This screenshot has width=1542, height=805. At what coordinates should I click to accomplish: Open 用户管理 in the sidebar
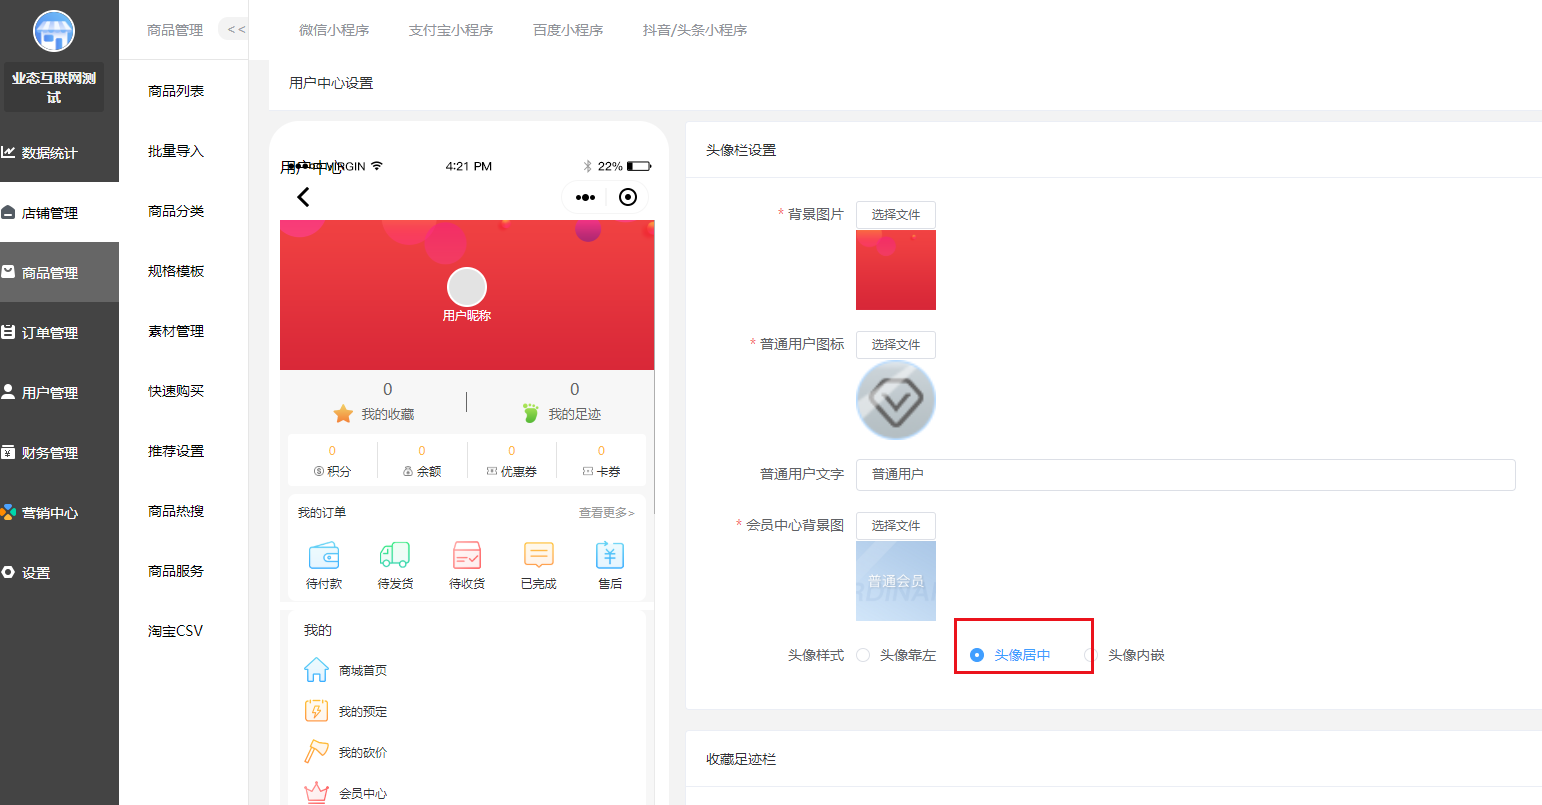click(x=59, y=393)
